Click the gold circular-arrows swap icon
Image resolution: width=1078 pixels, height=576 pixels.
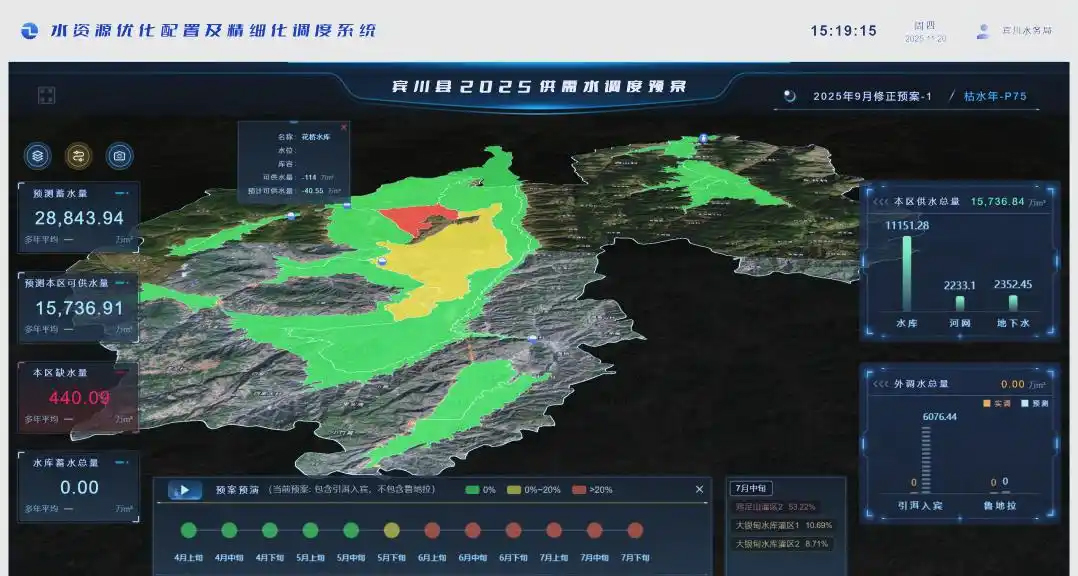click(78, 156)
